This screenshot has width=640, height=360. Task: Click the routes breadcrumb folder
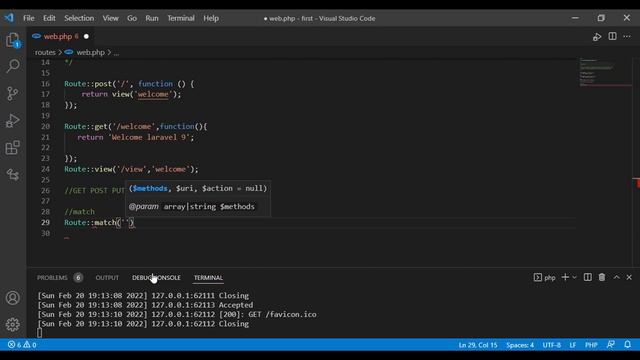click(x=45, y=52)
